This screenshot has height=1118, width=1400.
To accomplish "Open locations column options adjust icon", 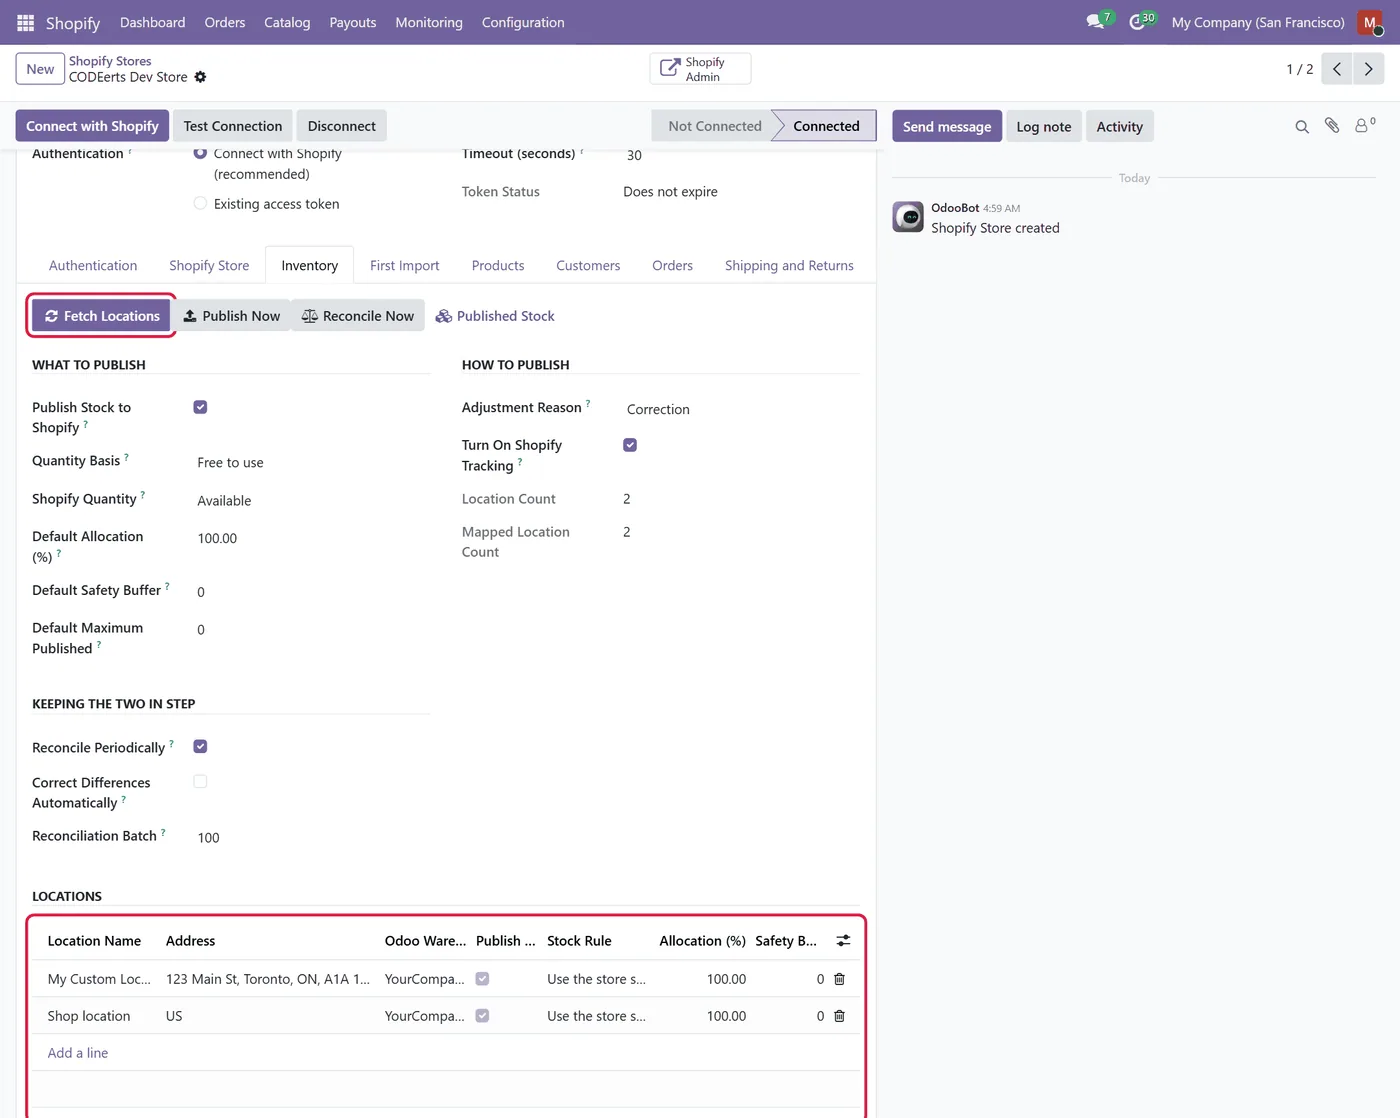I will coord(843,941).
